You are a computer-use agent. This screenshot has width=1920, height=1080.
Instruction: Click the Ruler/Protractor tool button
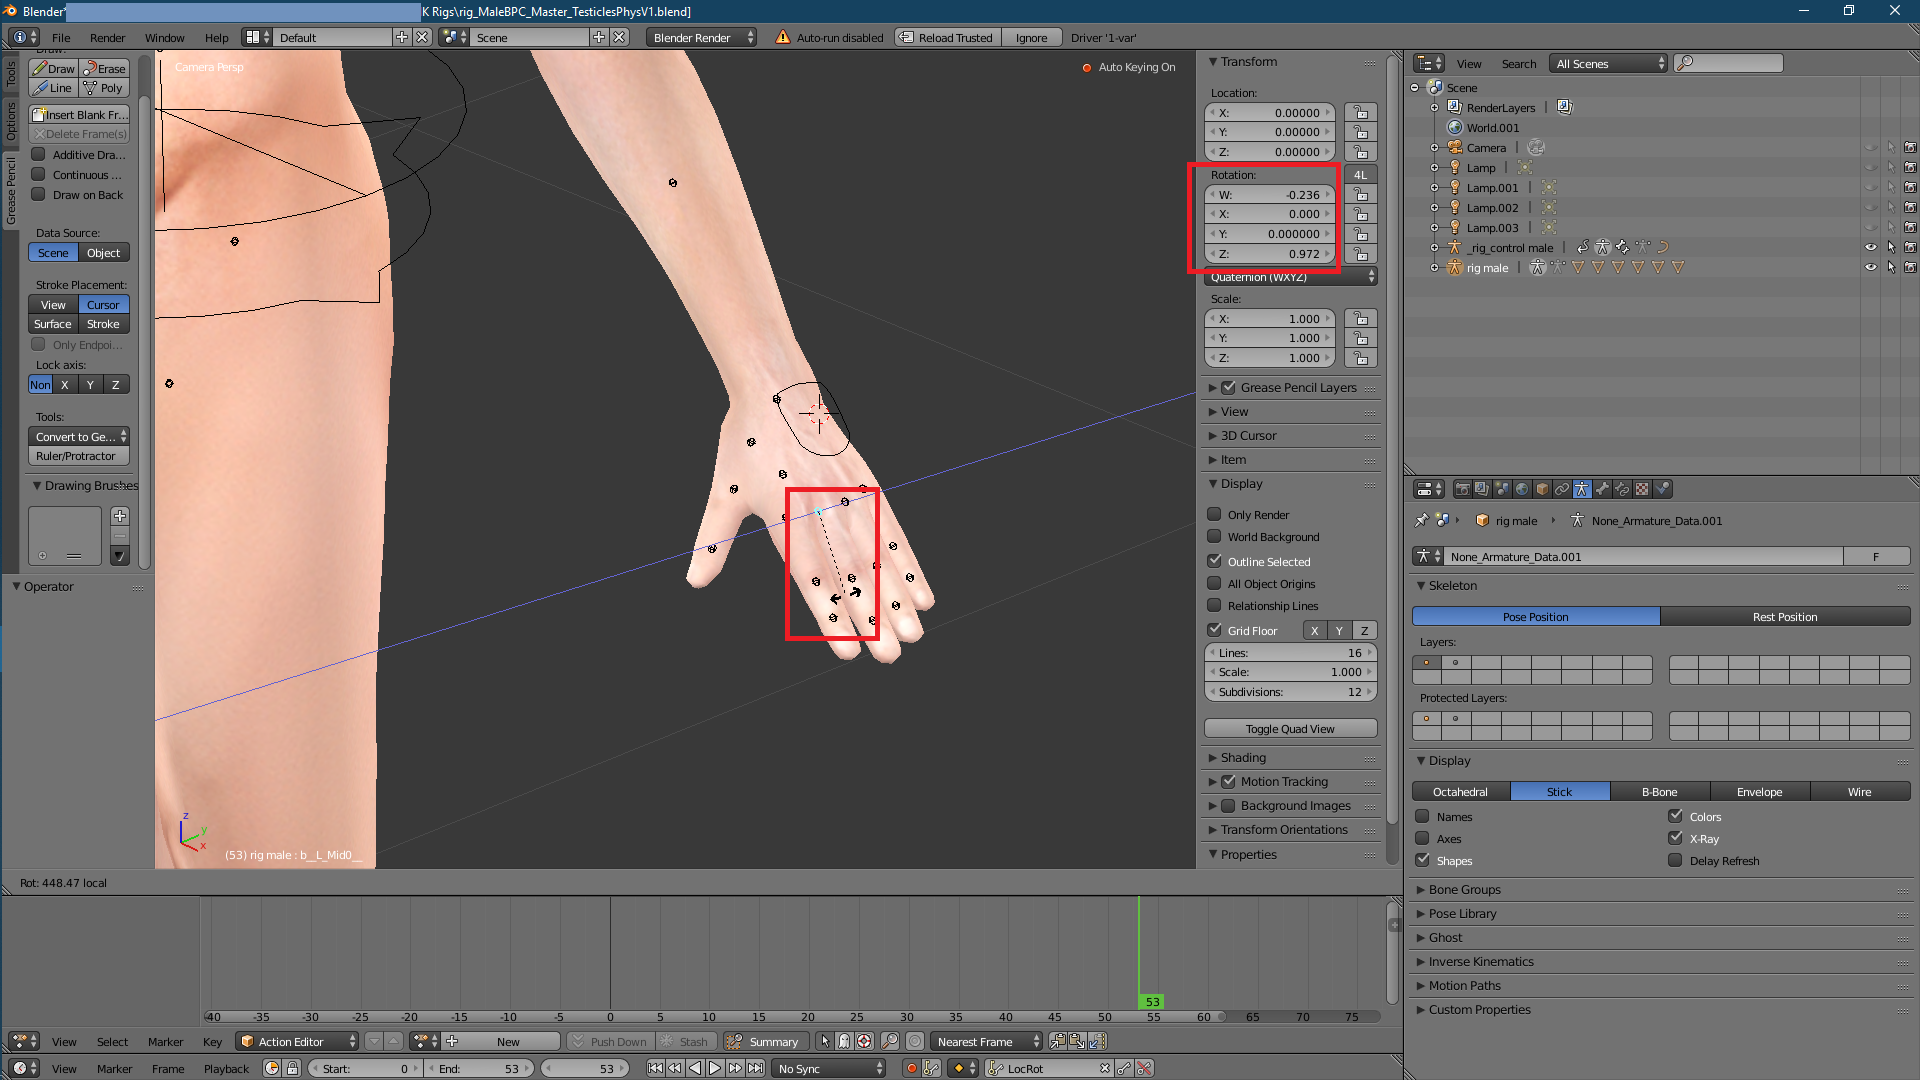(79, 455)
